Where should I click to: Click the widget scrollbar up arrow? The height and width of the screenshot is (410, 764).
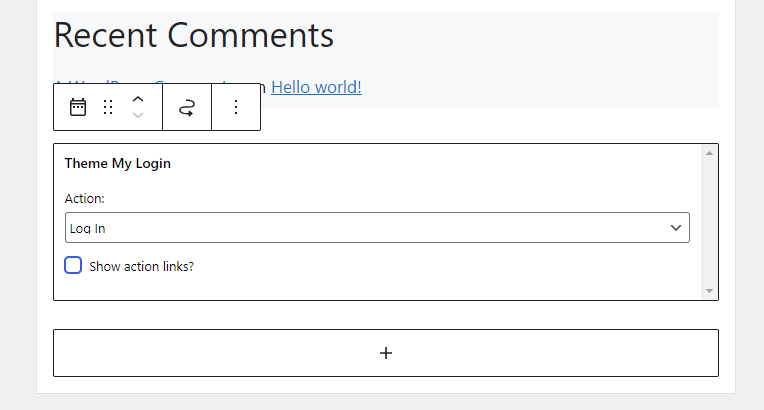pos(709,153)
